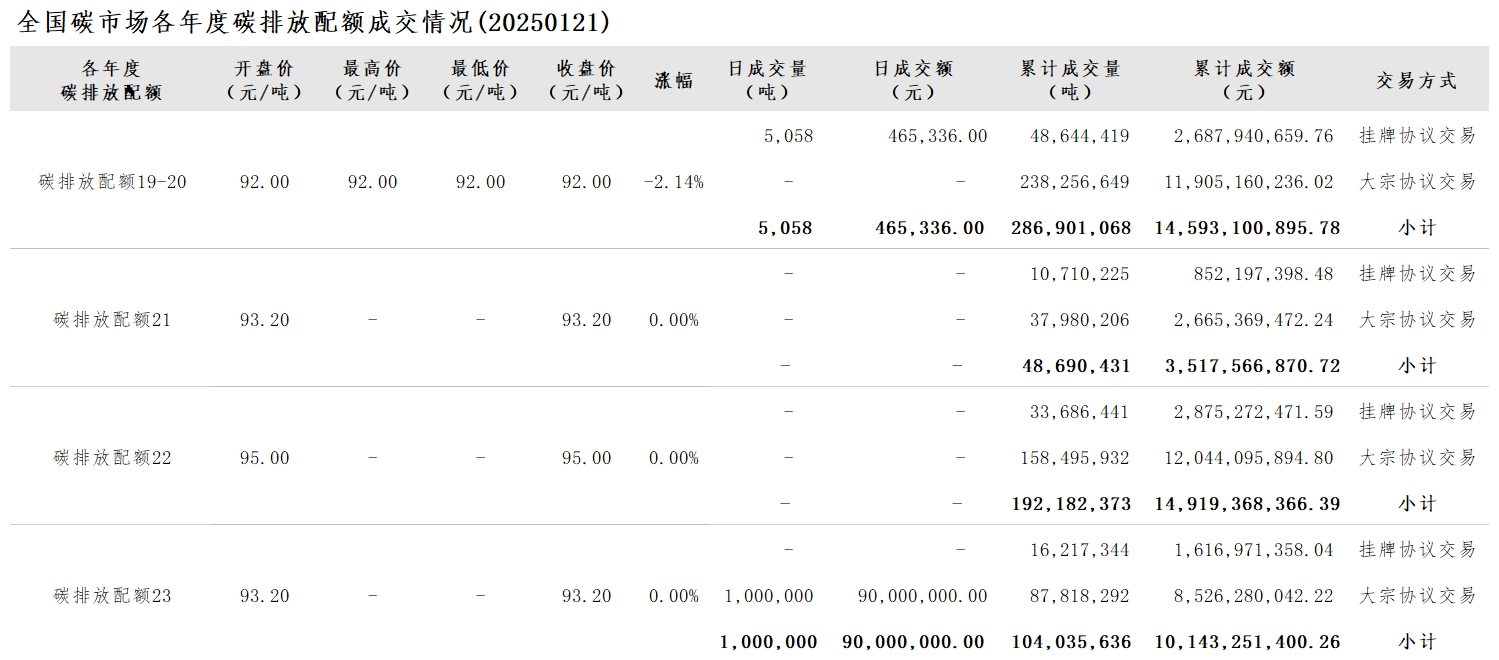Select the cumulative volume 87,818,292
Viewport: 1499px width, 660px height.
tap(1079, 596)
